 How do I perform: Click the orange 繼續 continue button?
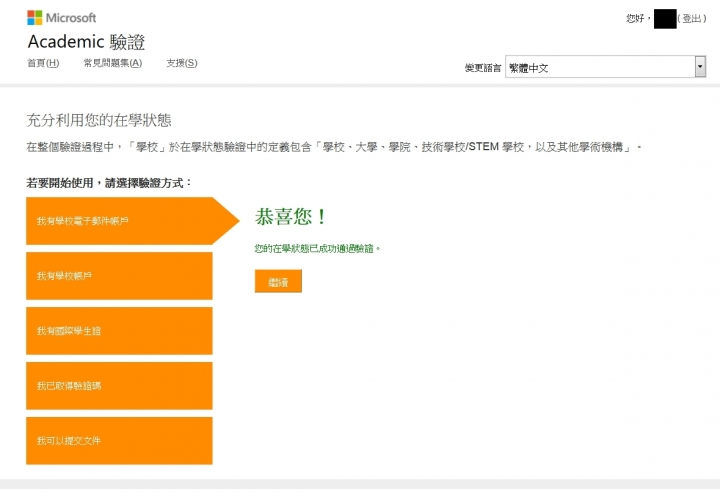coord(278,281)
